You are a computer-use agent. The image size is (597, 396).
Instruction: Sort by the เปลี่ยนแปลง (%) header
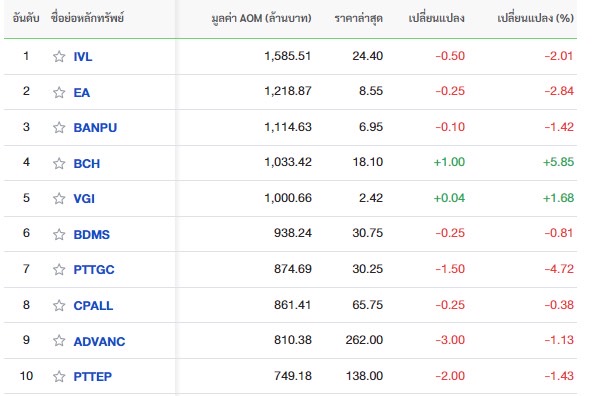(x=535, y=18)
